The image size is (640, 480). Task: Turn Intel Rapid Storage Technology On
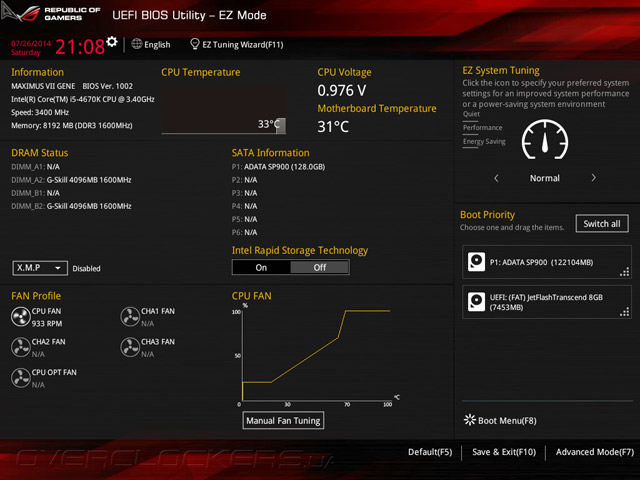261,267
